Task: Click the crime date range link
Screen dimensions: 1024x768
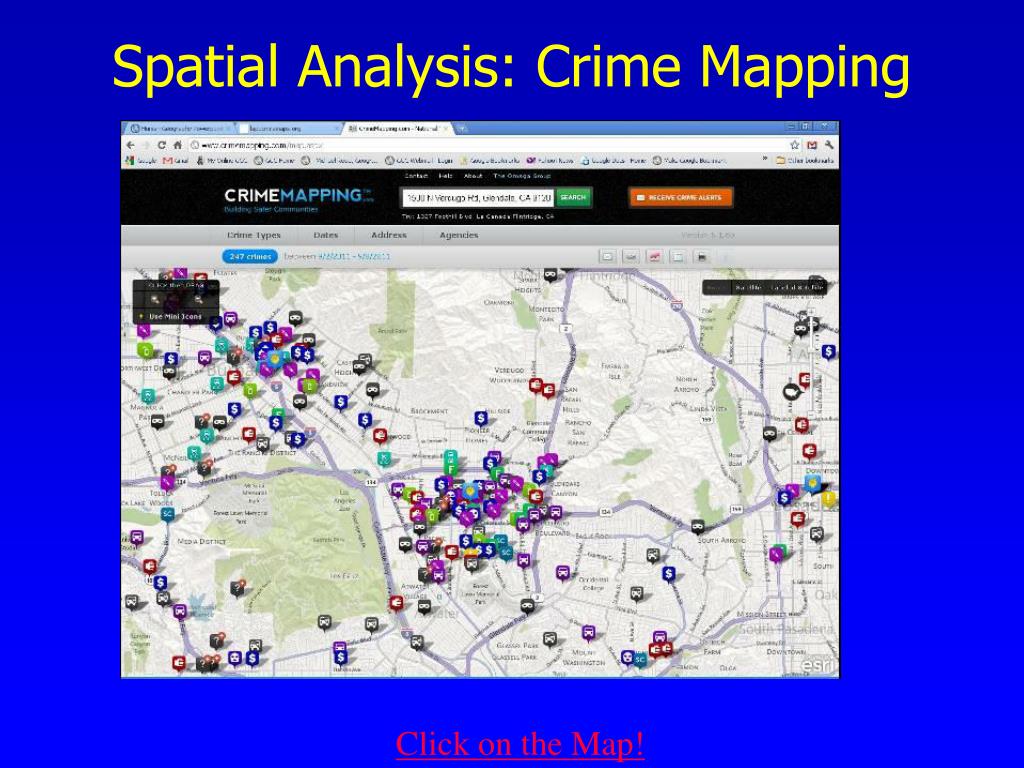Action: (353, 257)
